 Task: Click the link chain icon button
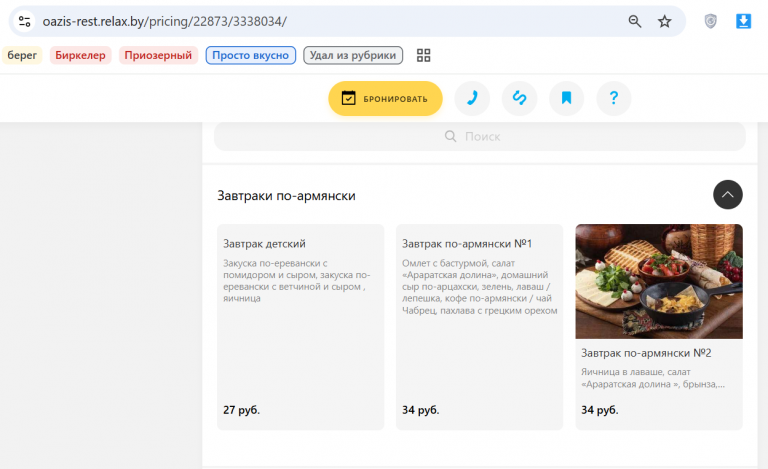(x=519, y=98)
